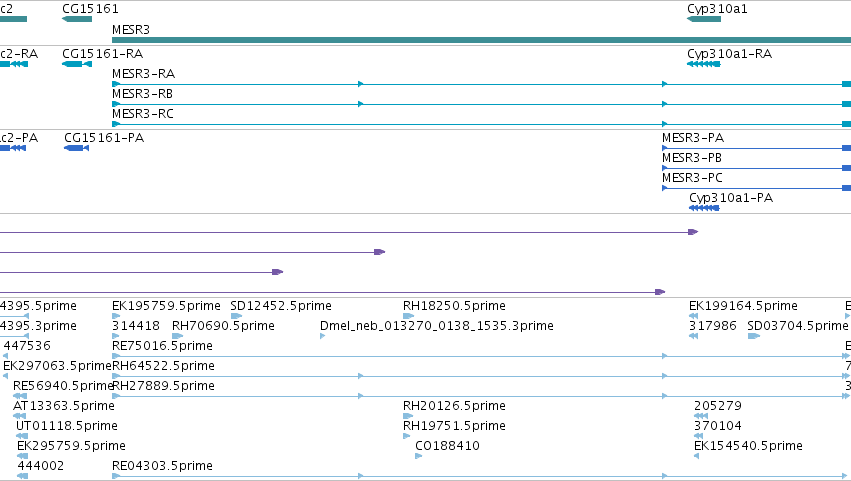Select RH27889.5prime EST label
The image size is (851, 481).
[x=163, y=387]
